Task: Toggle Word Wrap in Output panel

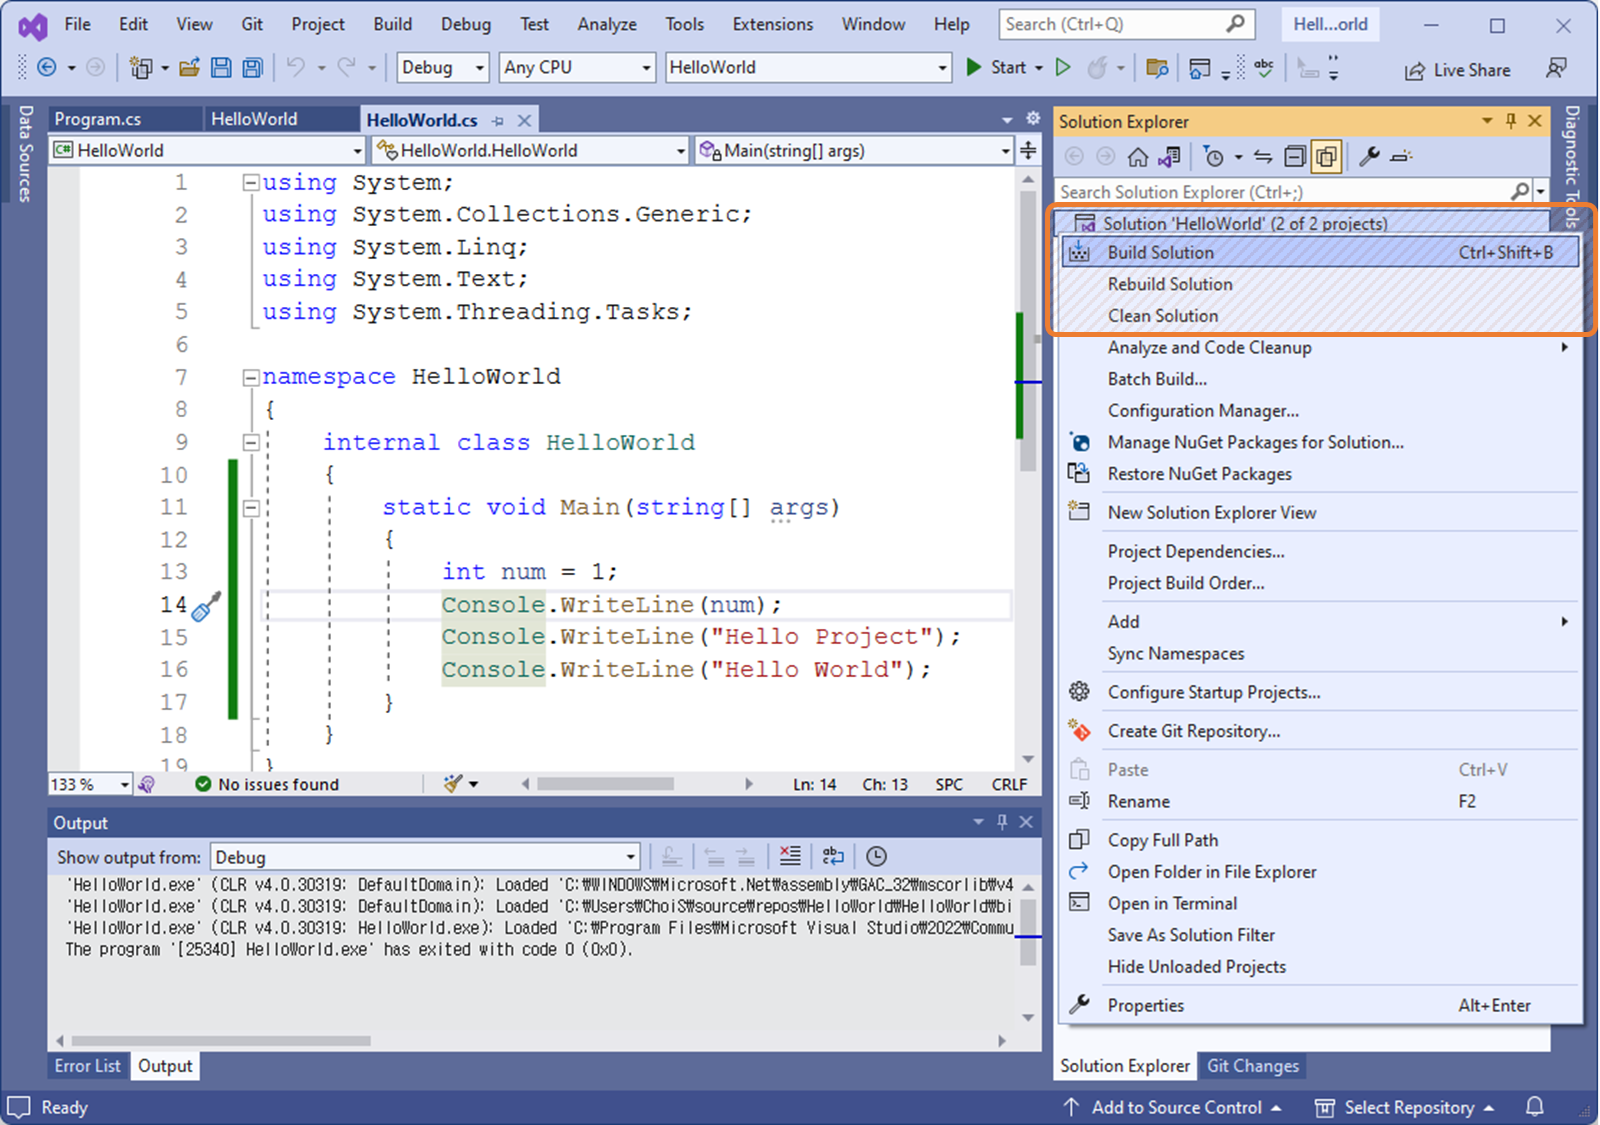Action: (833, 856)
